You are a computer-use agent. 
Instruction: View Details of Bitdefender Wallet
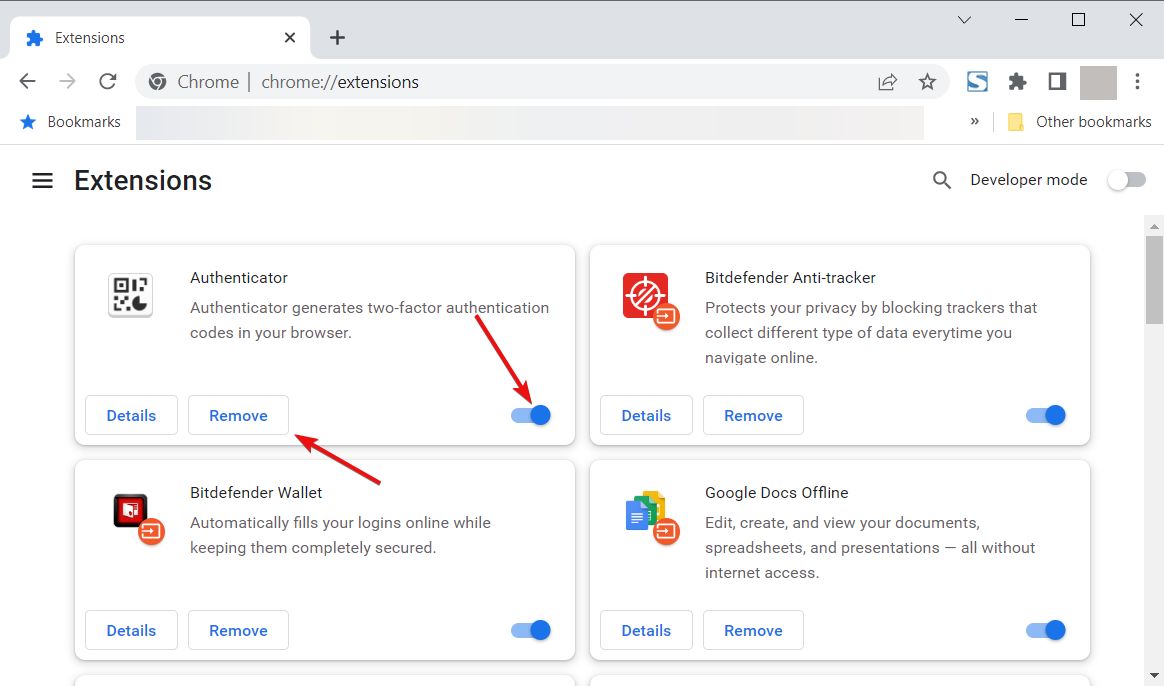(x=131, y=630)
